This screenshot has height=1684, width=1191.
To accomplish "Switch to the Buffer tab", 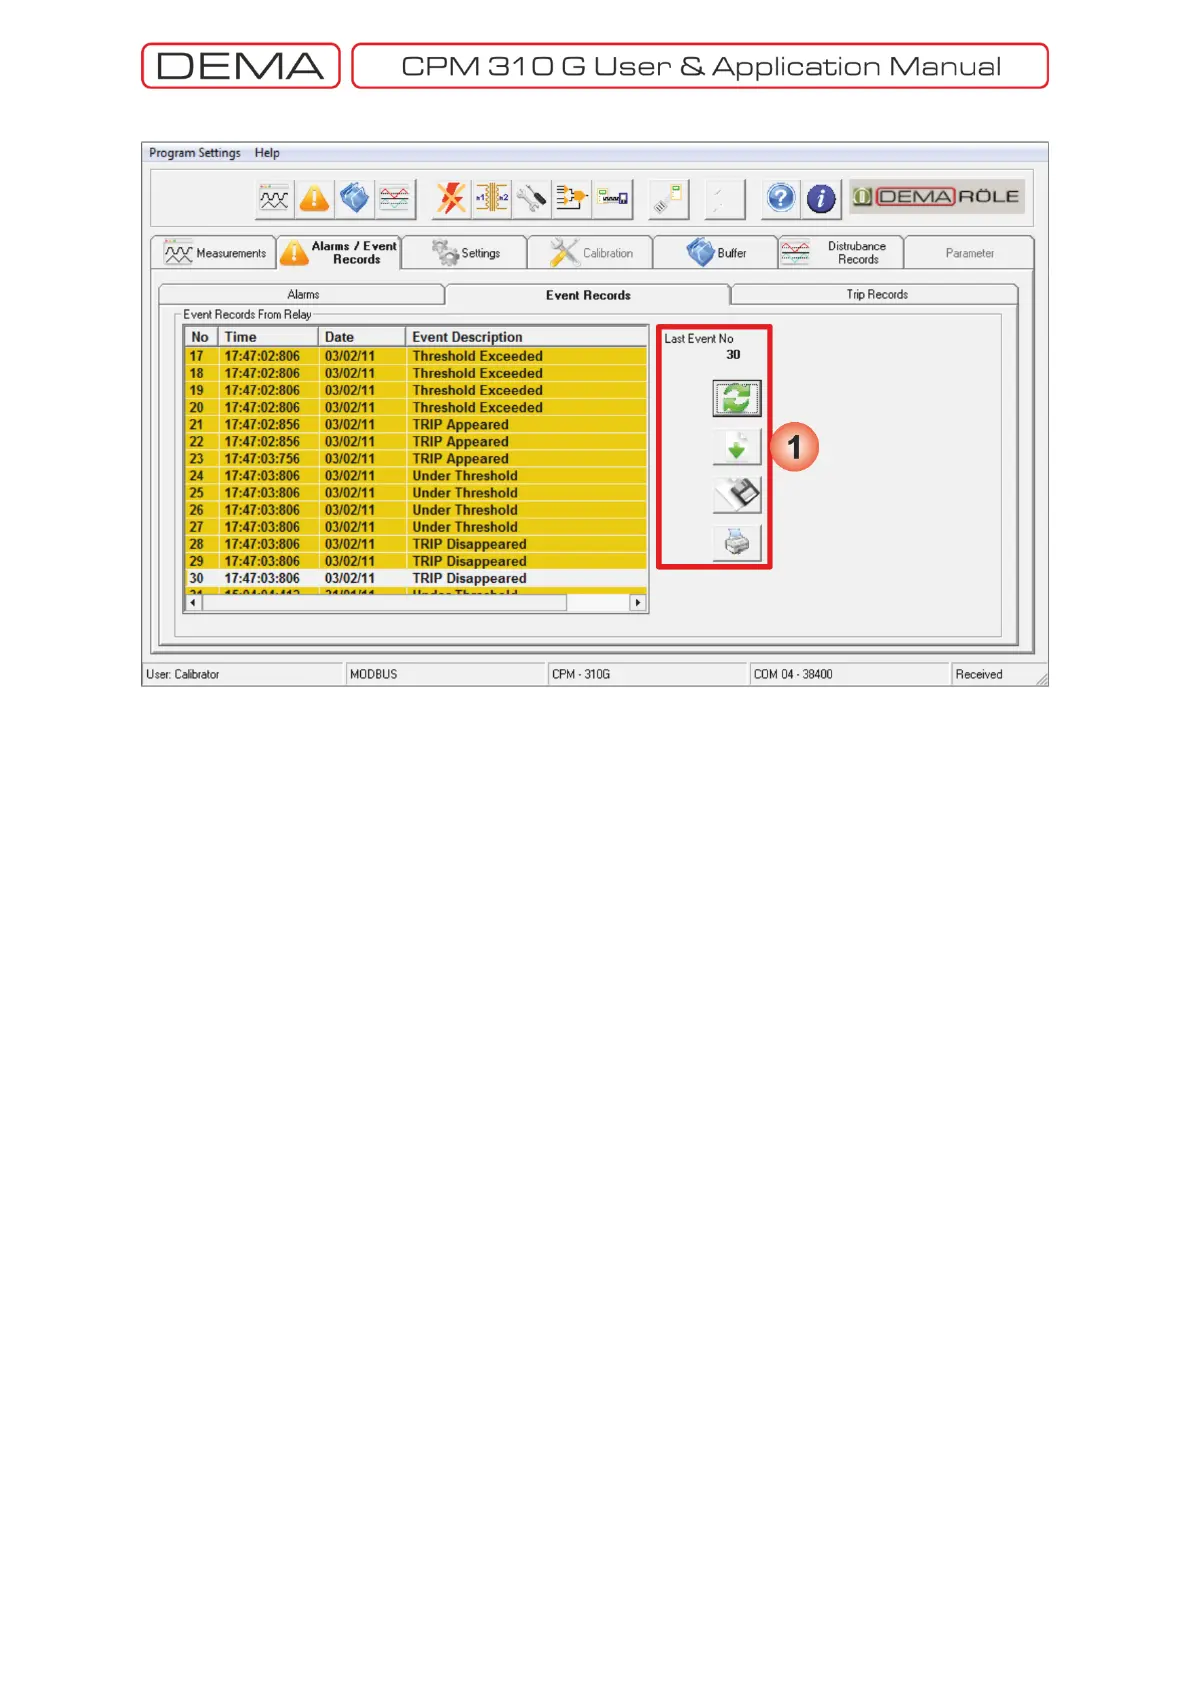I will pos(716,253).
